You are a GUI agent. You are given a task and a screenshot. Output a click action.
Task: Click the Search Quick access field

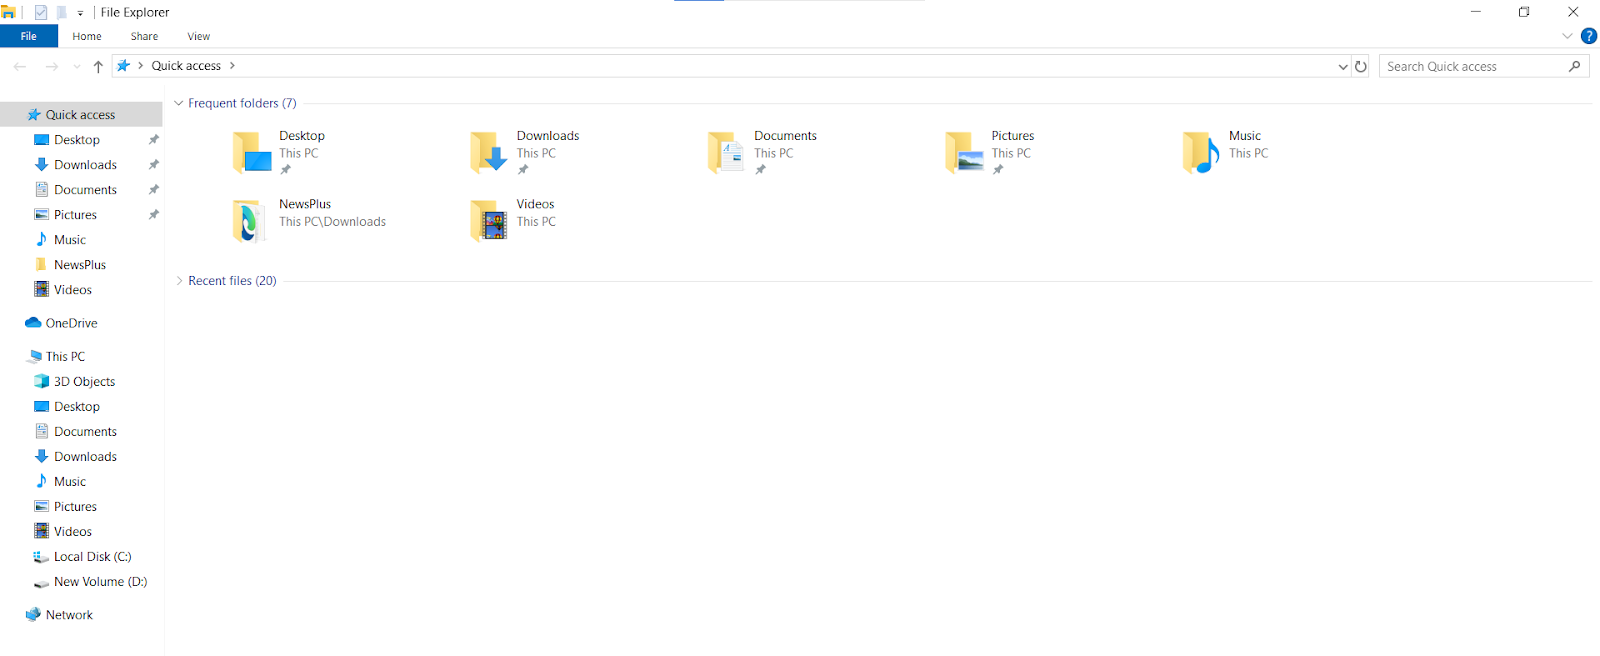1470,67
